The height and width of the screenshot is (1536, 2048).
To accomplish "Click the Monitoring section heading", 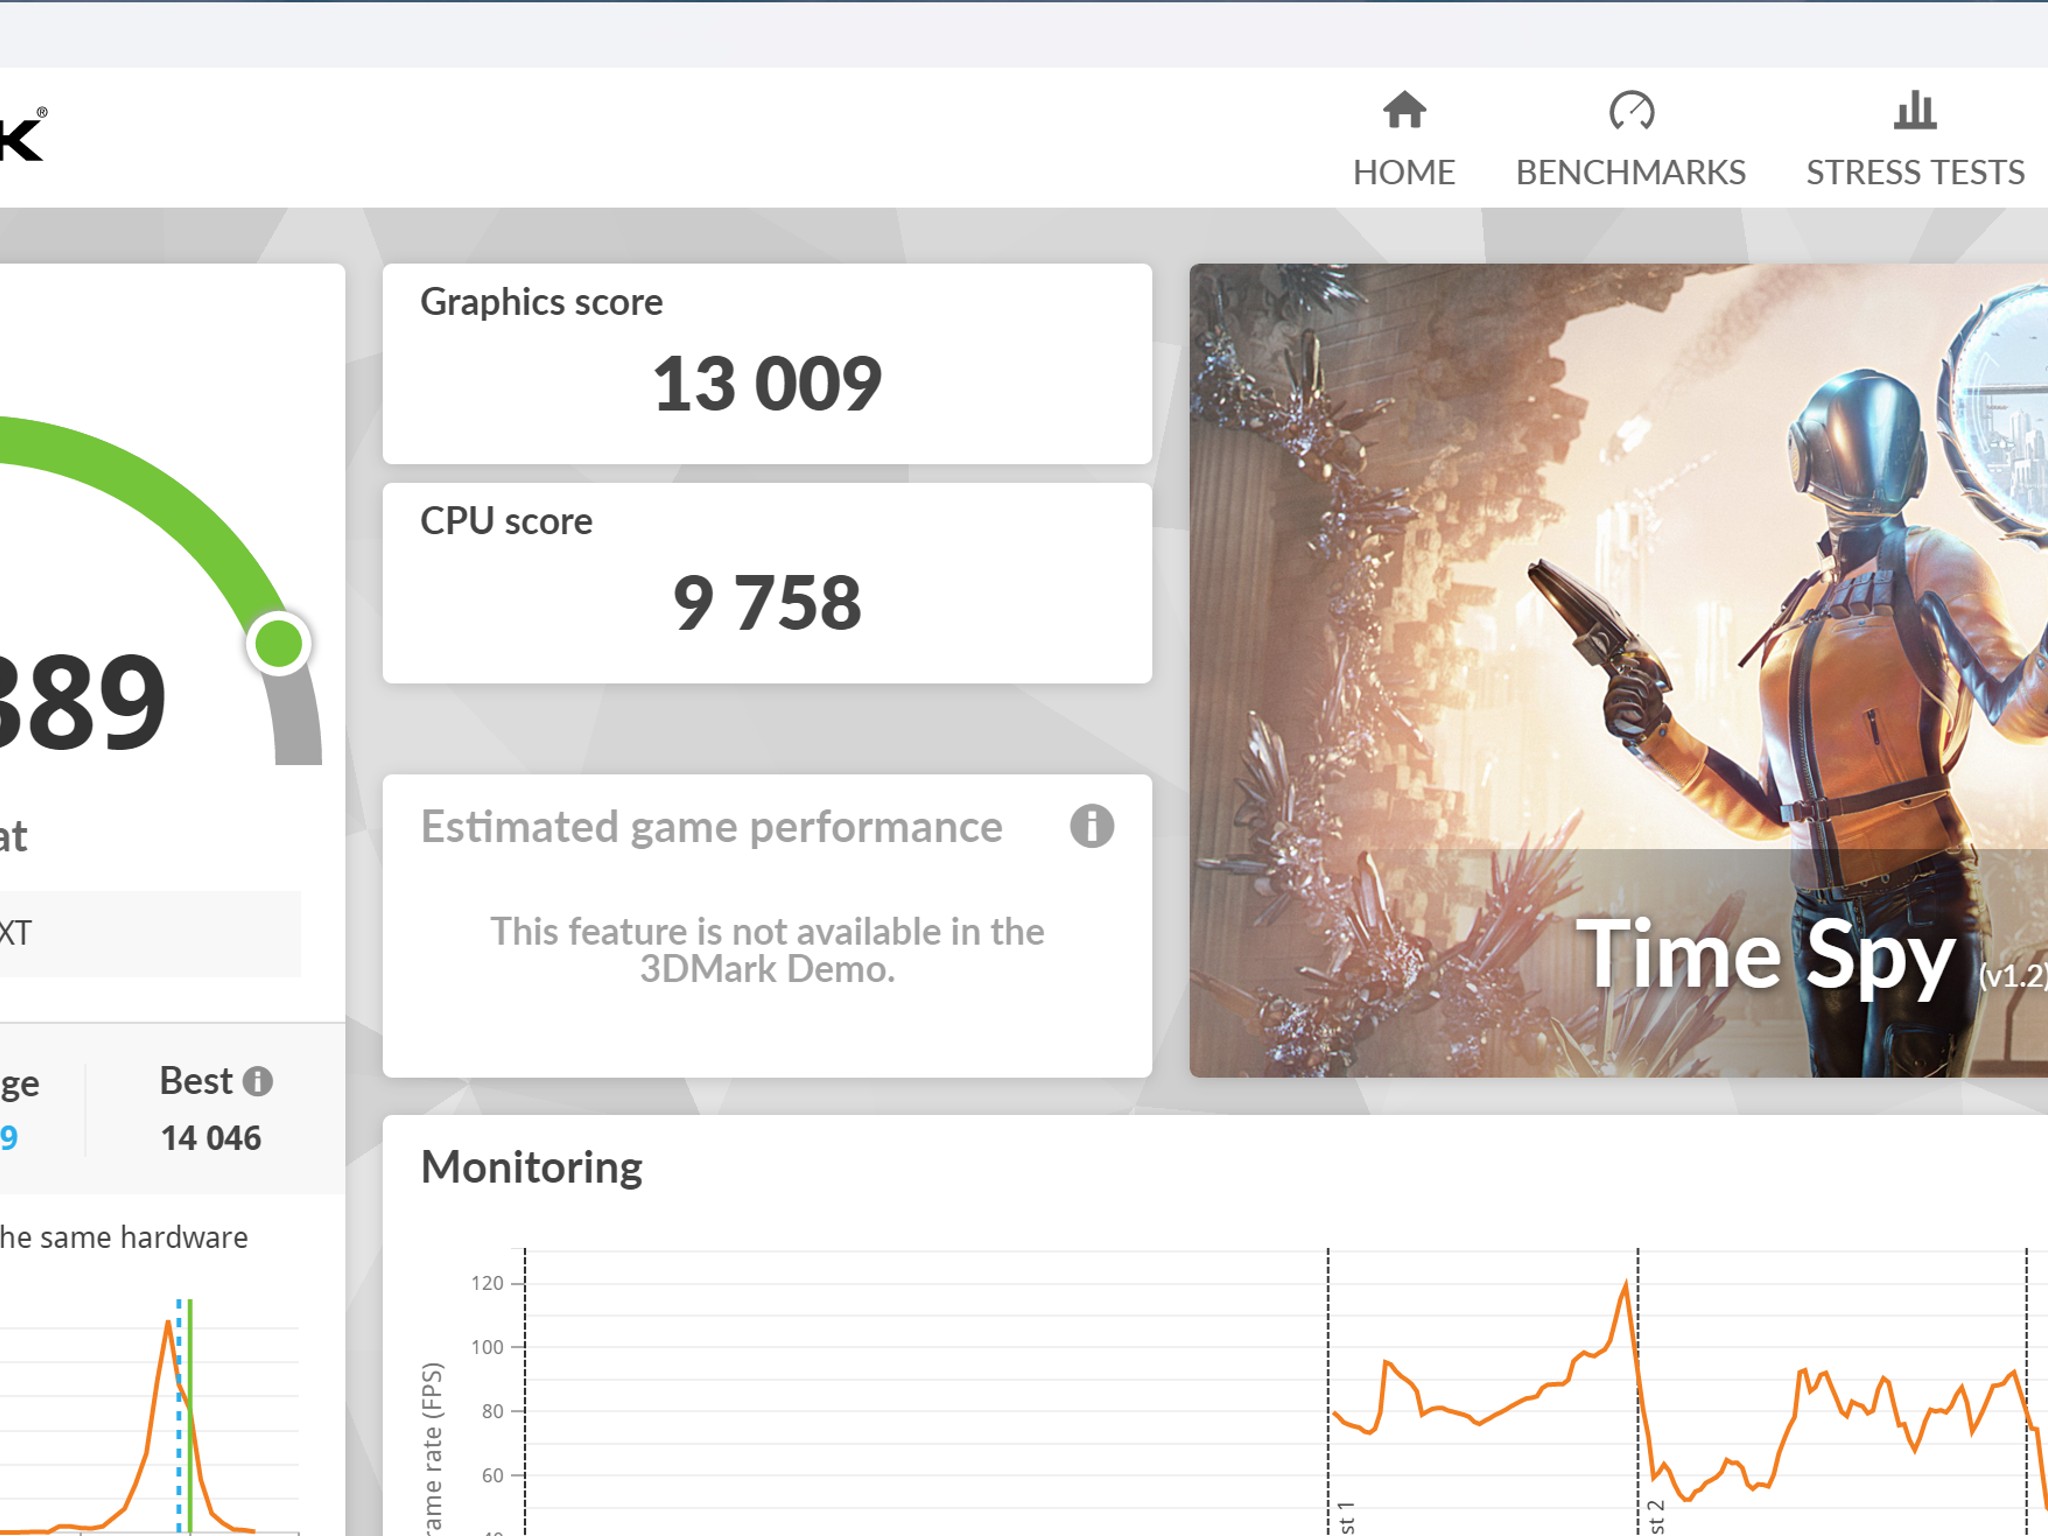I will click(x=531, y=1167).
